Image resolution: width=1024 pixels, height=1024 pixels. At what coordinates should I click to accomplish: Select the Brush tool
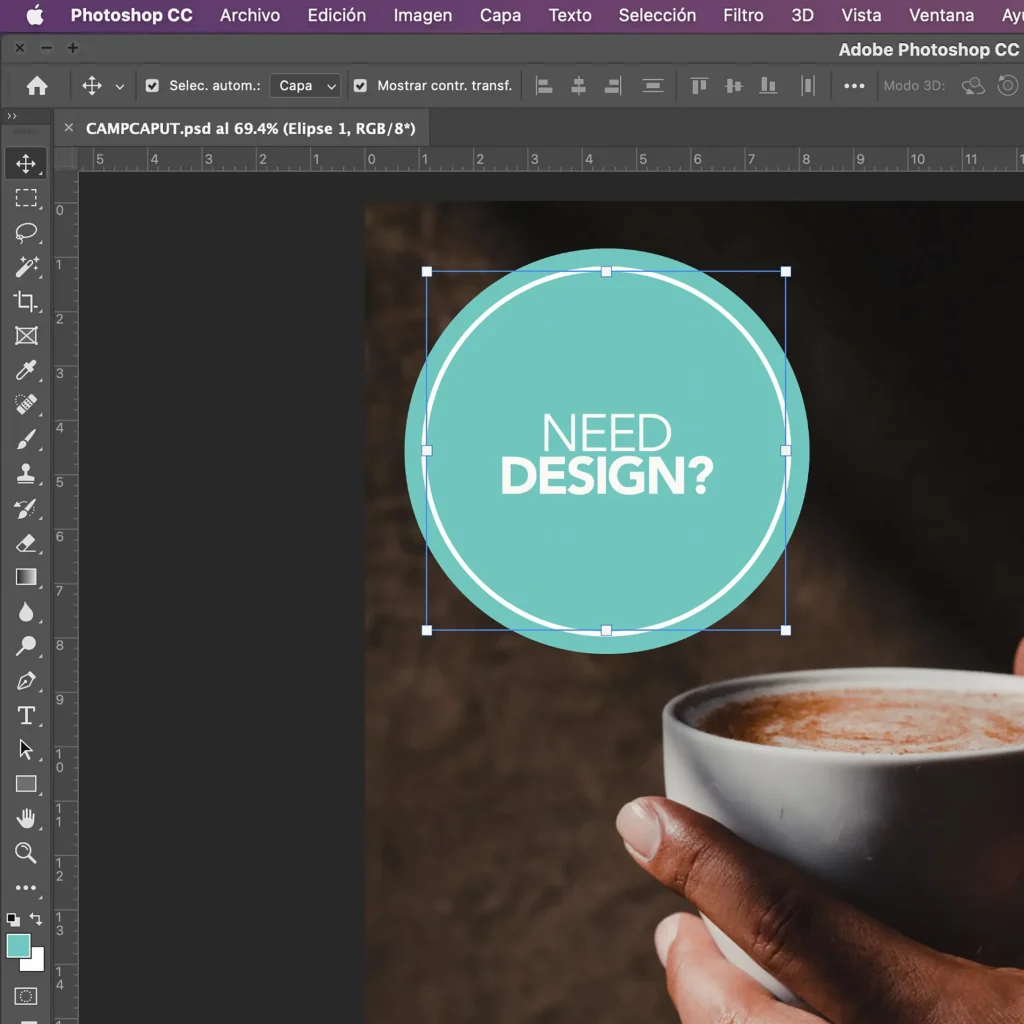point(26,440)
